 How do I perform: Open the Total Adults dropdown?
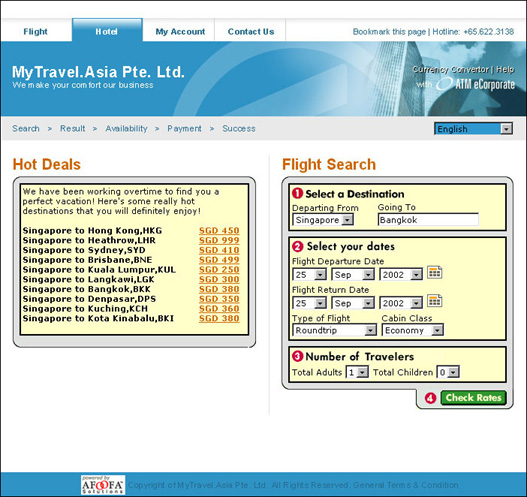click(x=357, y=372)
